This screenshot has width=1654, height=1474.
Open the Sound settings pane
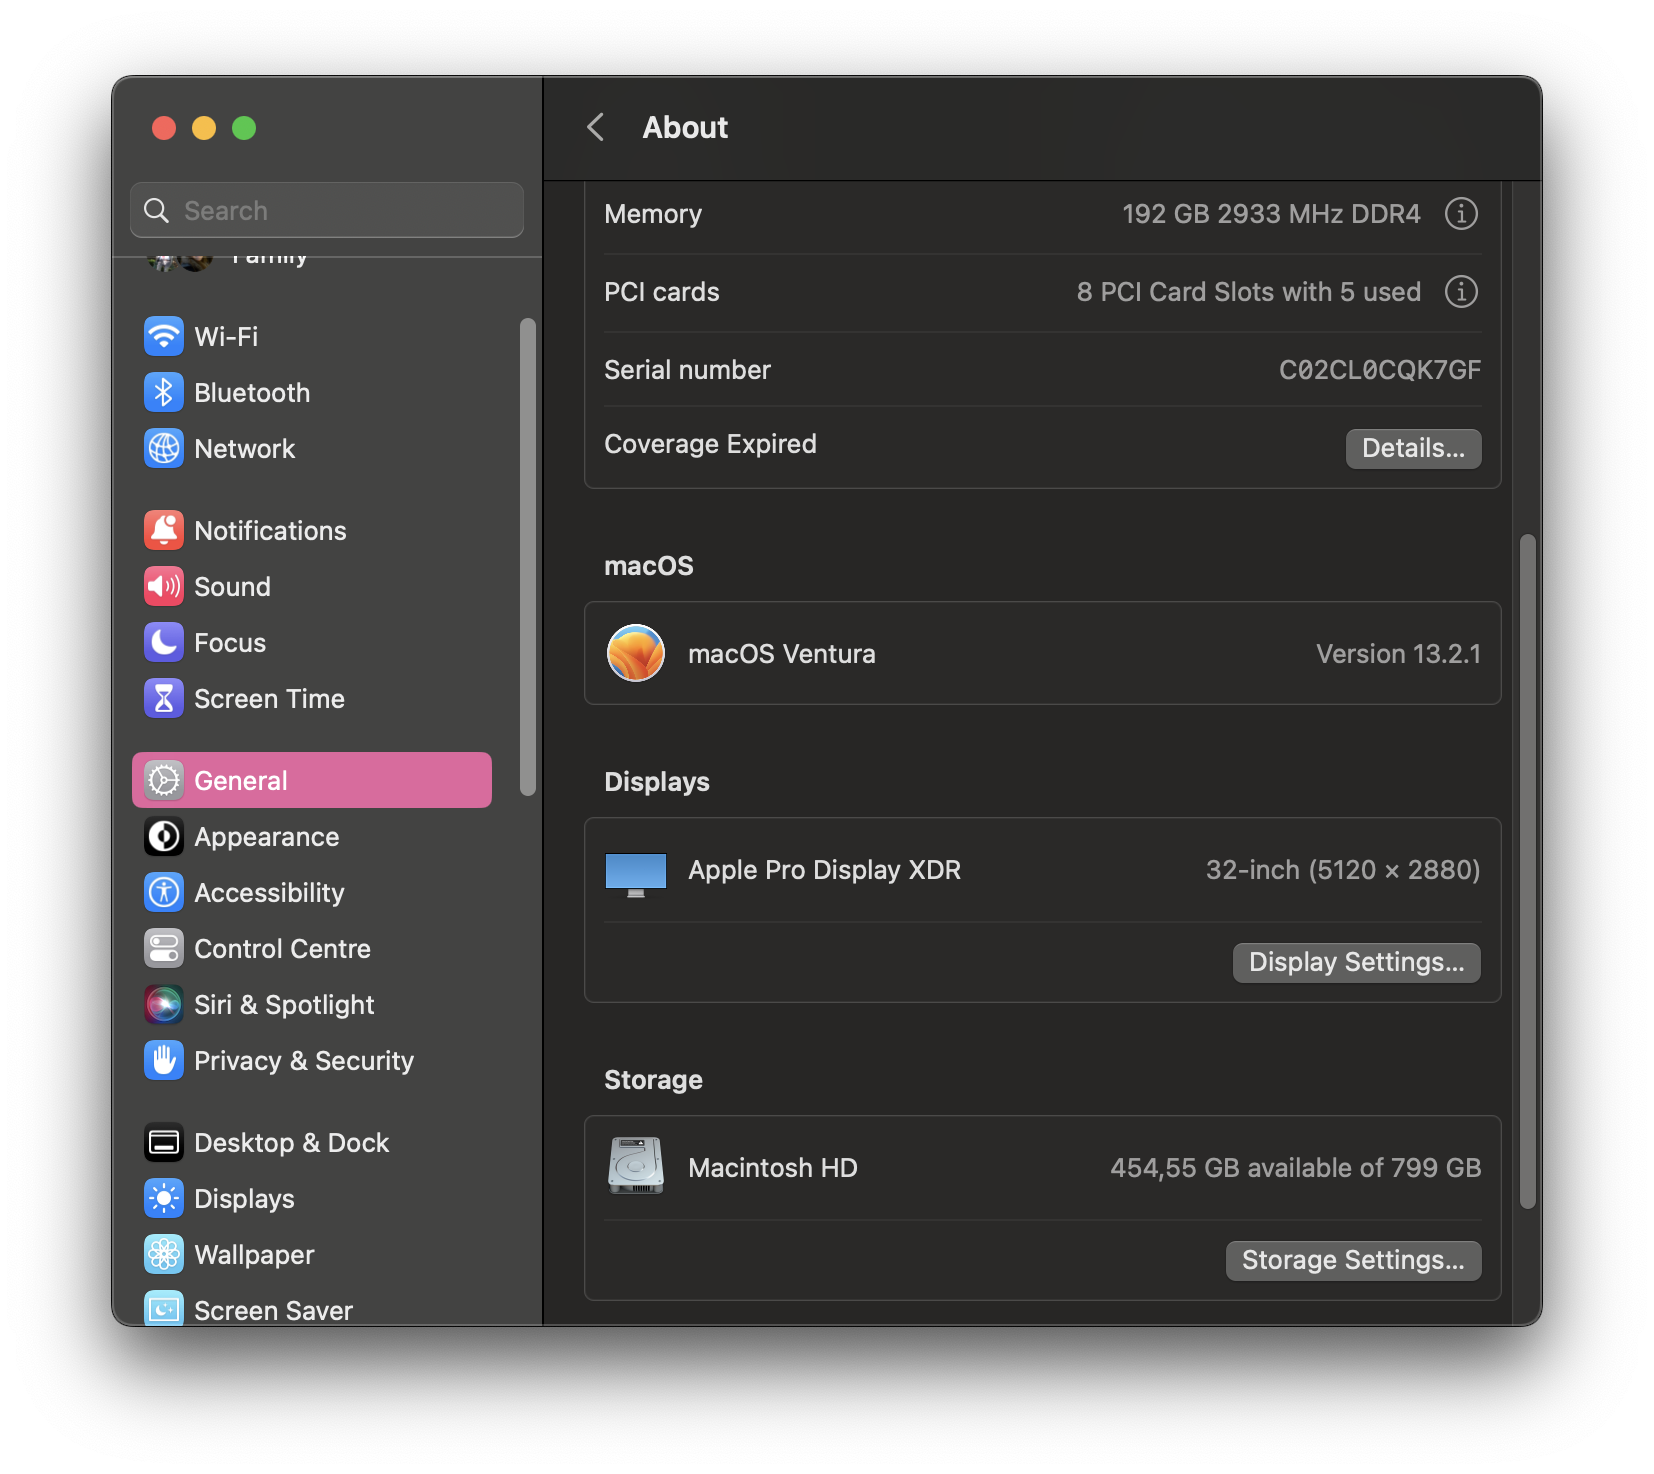click(x=312, y=586)
